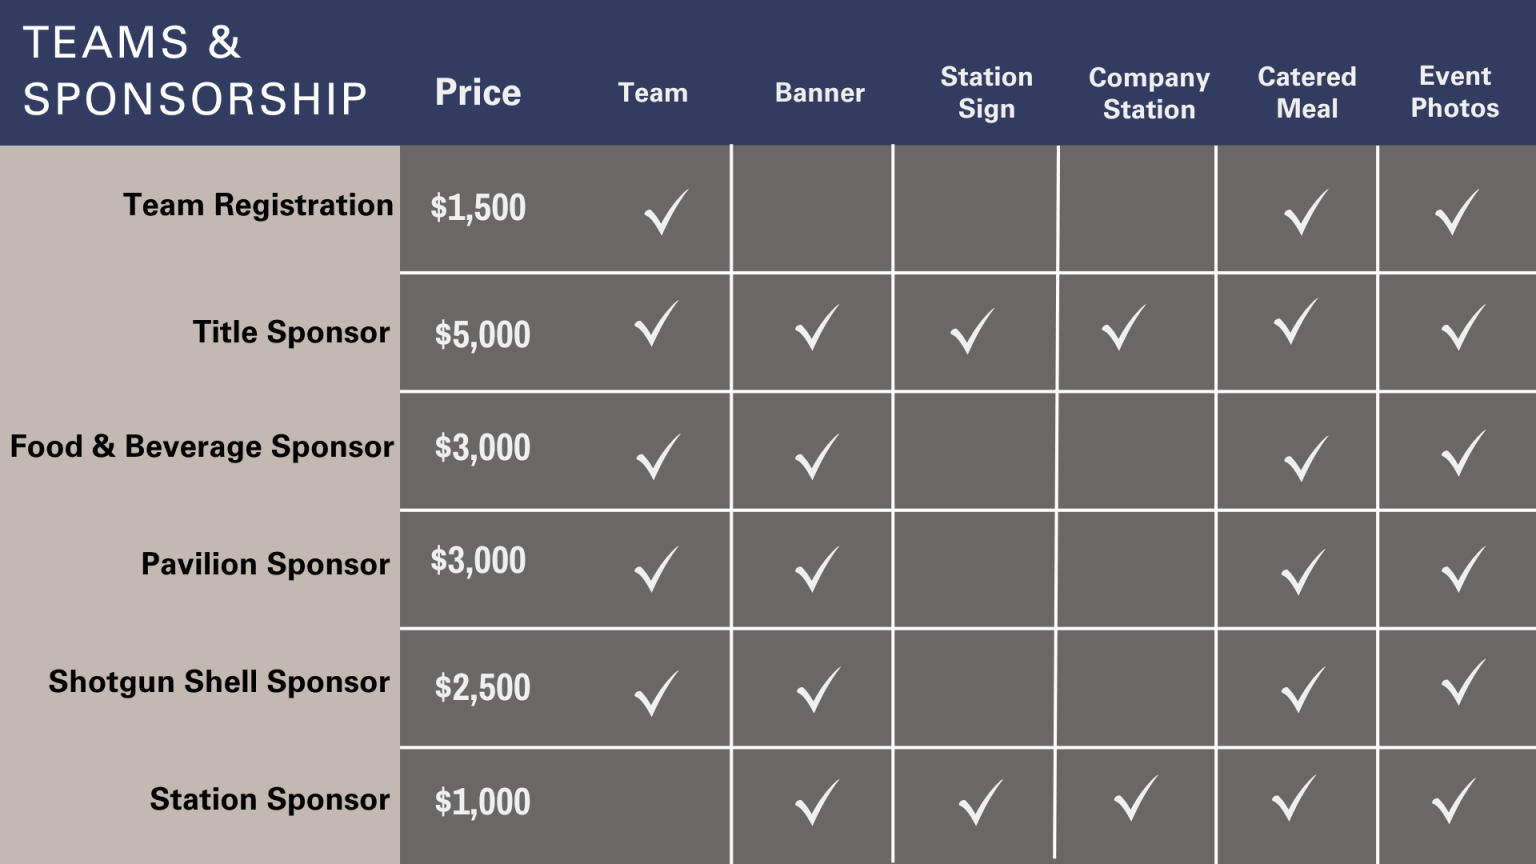Image resolution: width=1536 pixels, height=864 pixels.
Task: Click Title Sponsor's Station Sign checkmark
Action: click(x=972, y=331)
